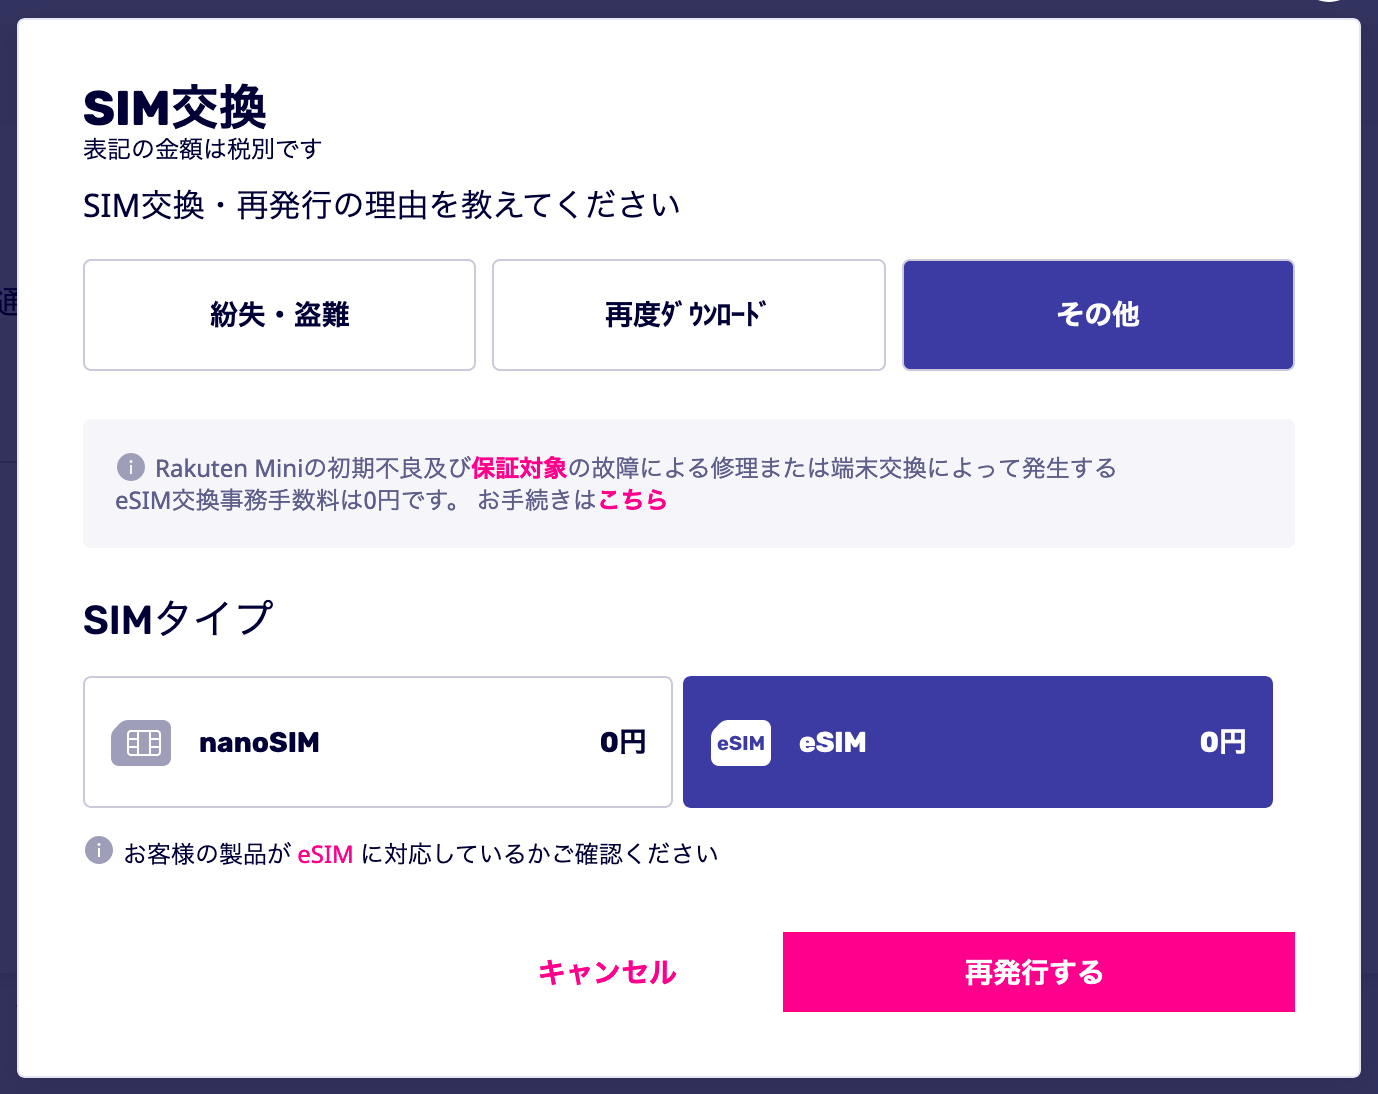Click the SIM交換 dialog title
Viewport: 1378px width, 1094px height.
175,108
